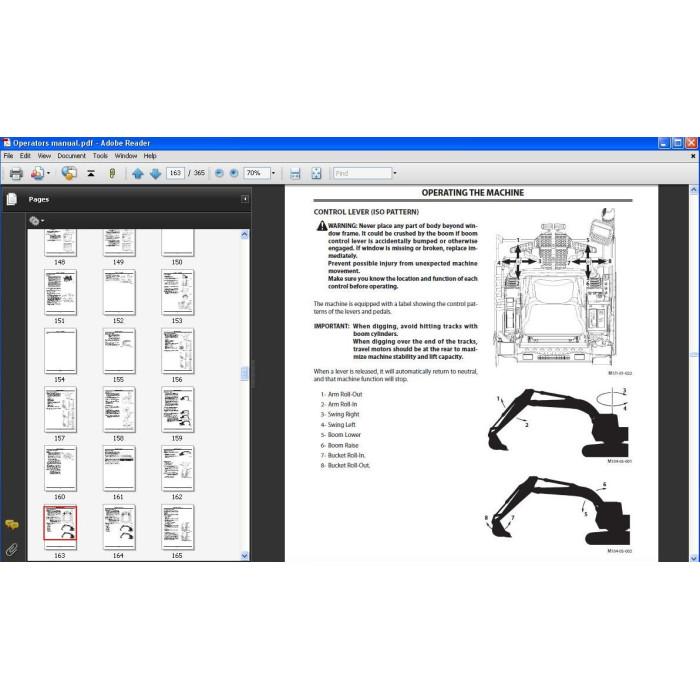Click inside the Find search box
Image resolution: width=700 pixels, height=700 pixels.
[x=362, y=173]
